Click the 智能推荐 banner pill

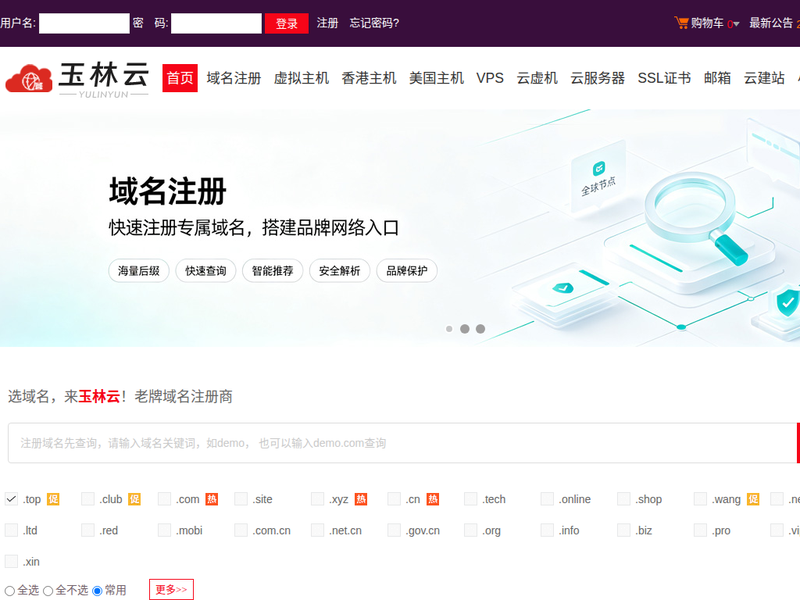(x=272, y=270)
